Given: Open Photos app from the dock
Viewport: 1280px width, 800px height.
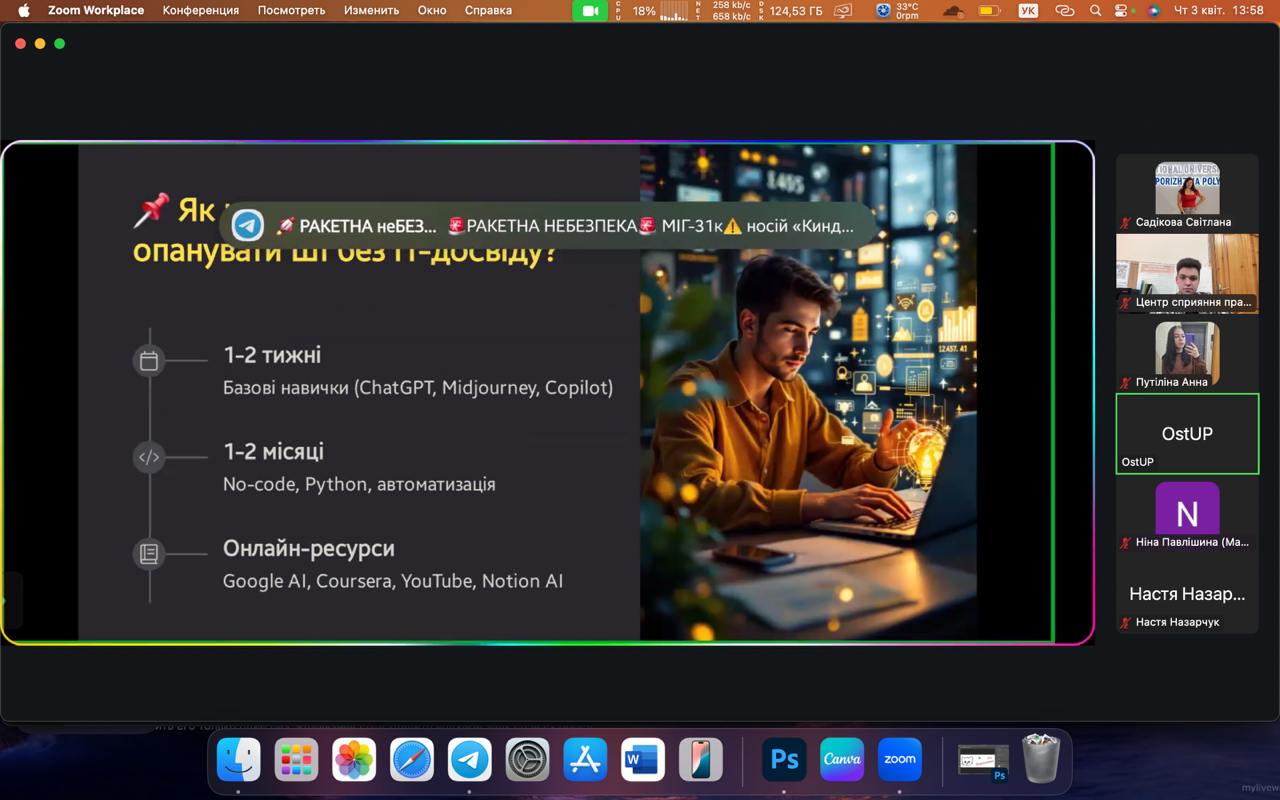Looking at the screenshot, I should click(354, 760).
